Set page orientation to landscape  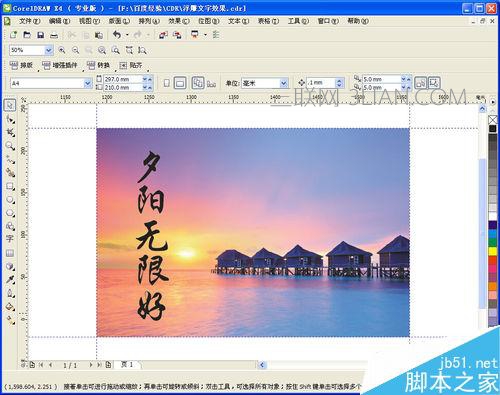[x=180, y=83]
